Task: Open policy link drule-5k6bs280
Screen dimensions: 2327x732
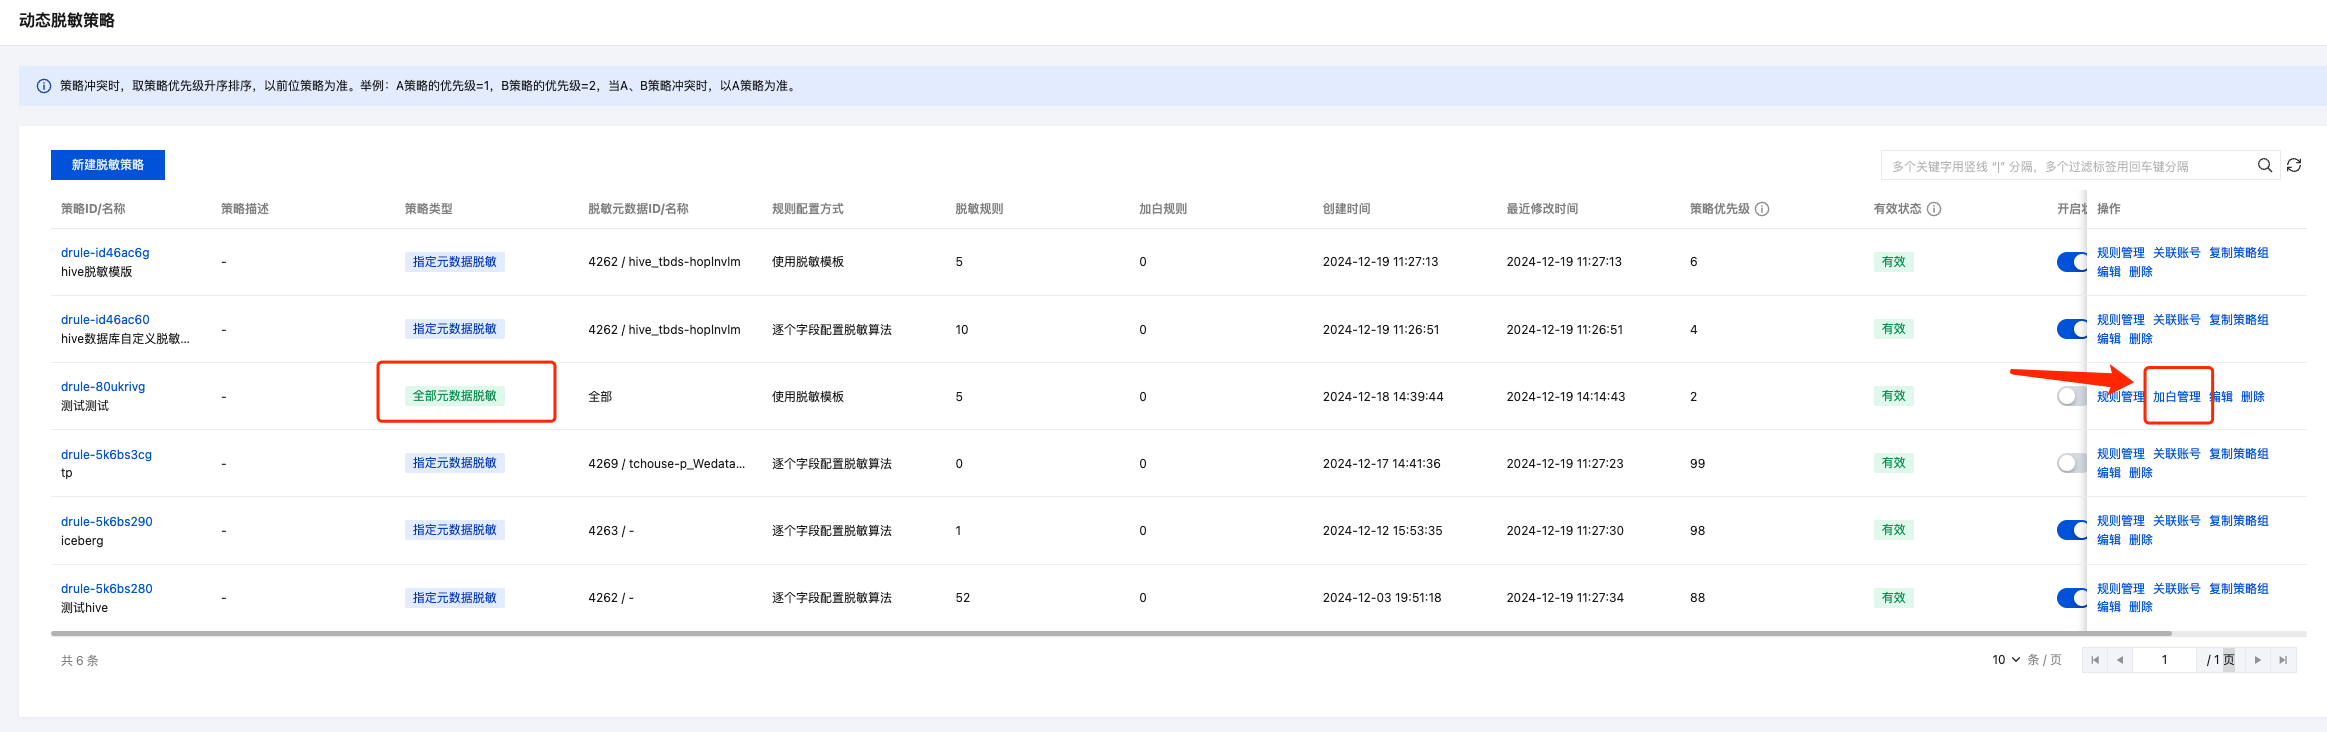Action: click(x=107, y=589)
